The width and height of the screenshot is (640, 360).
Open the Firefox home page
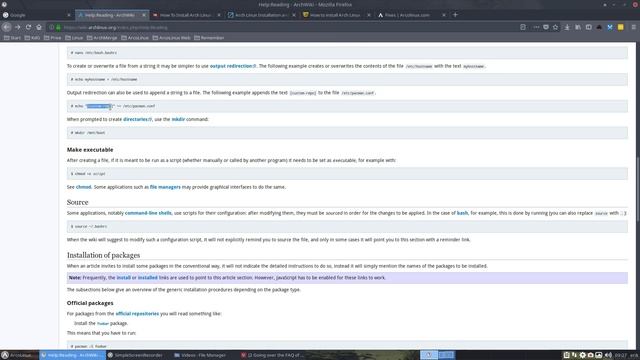pyautogui.click(x=39, y=27)
